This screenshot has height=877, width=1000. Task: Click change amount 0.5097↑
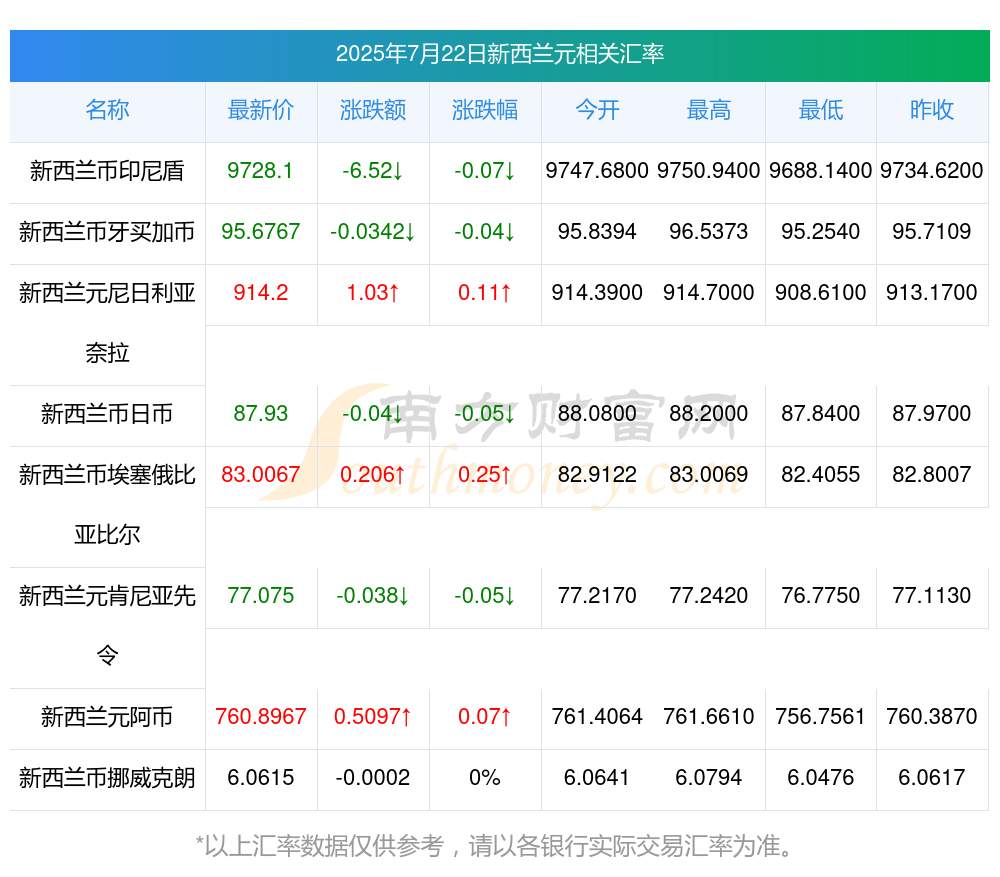tap(372, 716)
